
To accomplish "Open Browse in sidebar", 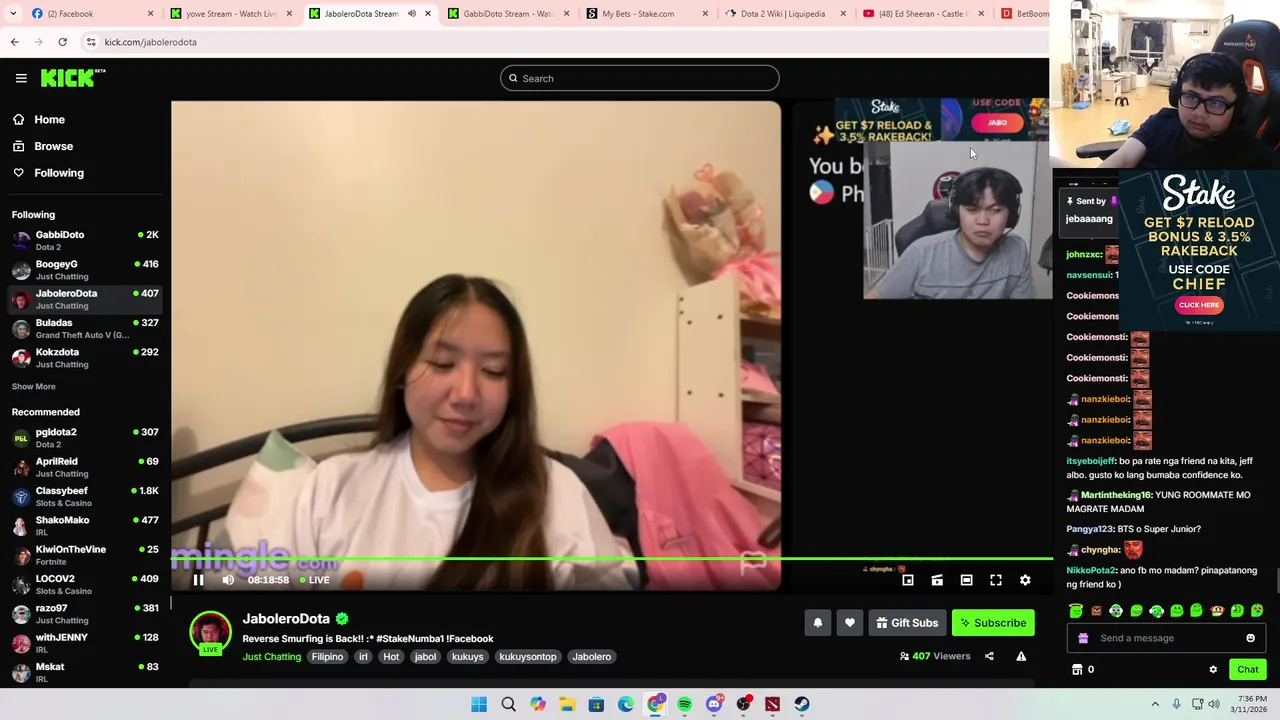I will coord(42,146).
